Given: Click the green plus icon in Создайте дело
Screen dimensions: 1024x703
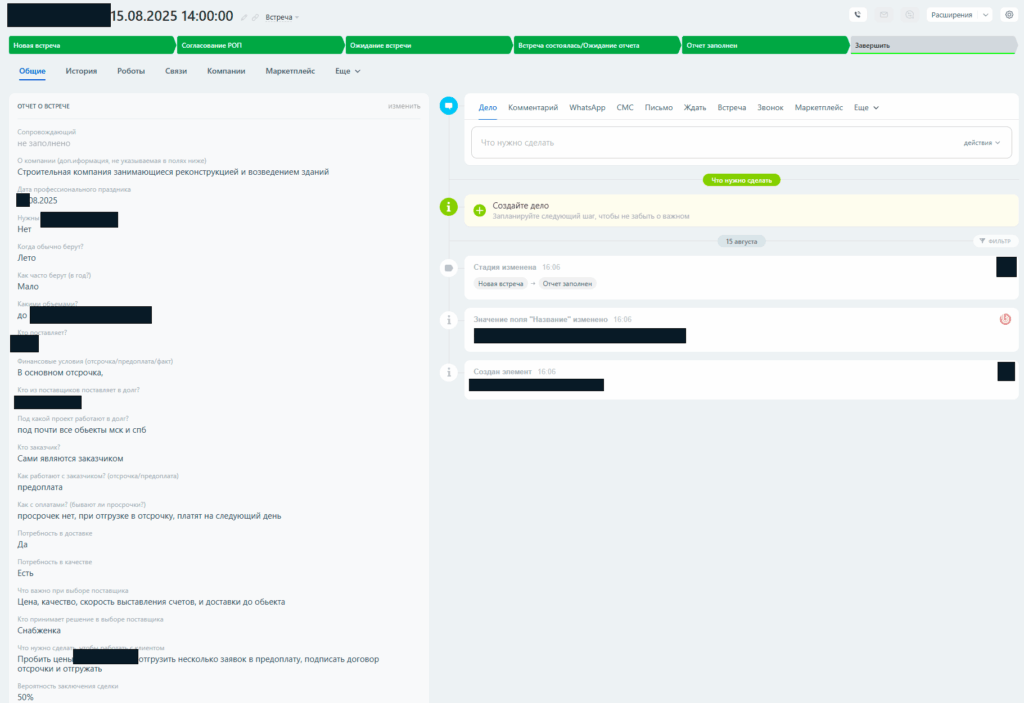Looking at the screenshot, I should tap(479, 210).
